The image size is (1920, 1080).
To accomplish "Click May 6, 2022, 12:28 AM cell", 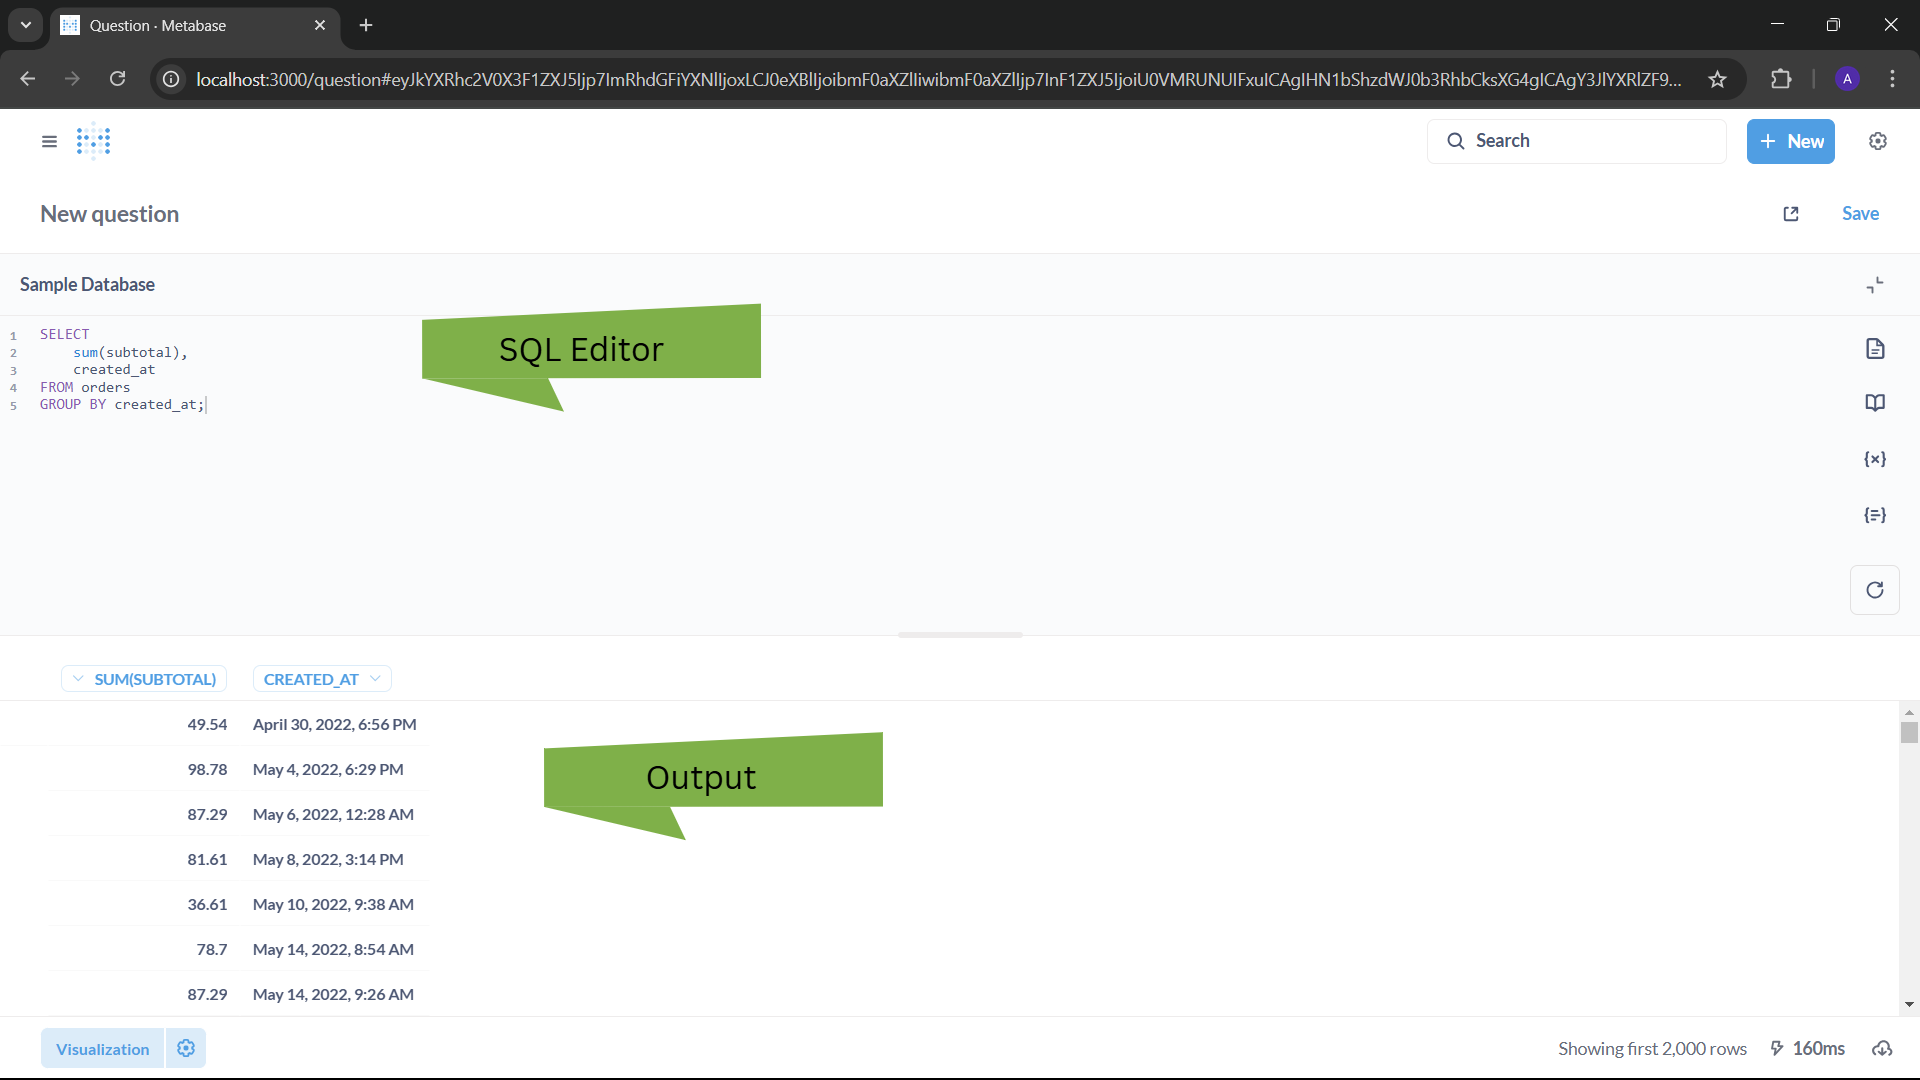I will pos(333,815).
